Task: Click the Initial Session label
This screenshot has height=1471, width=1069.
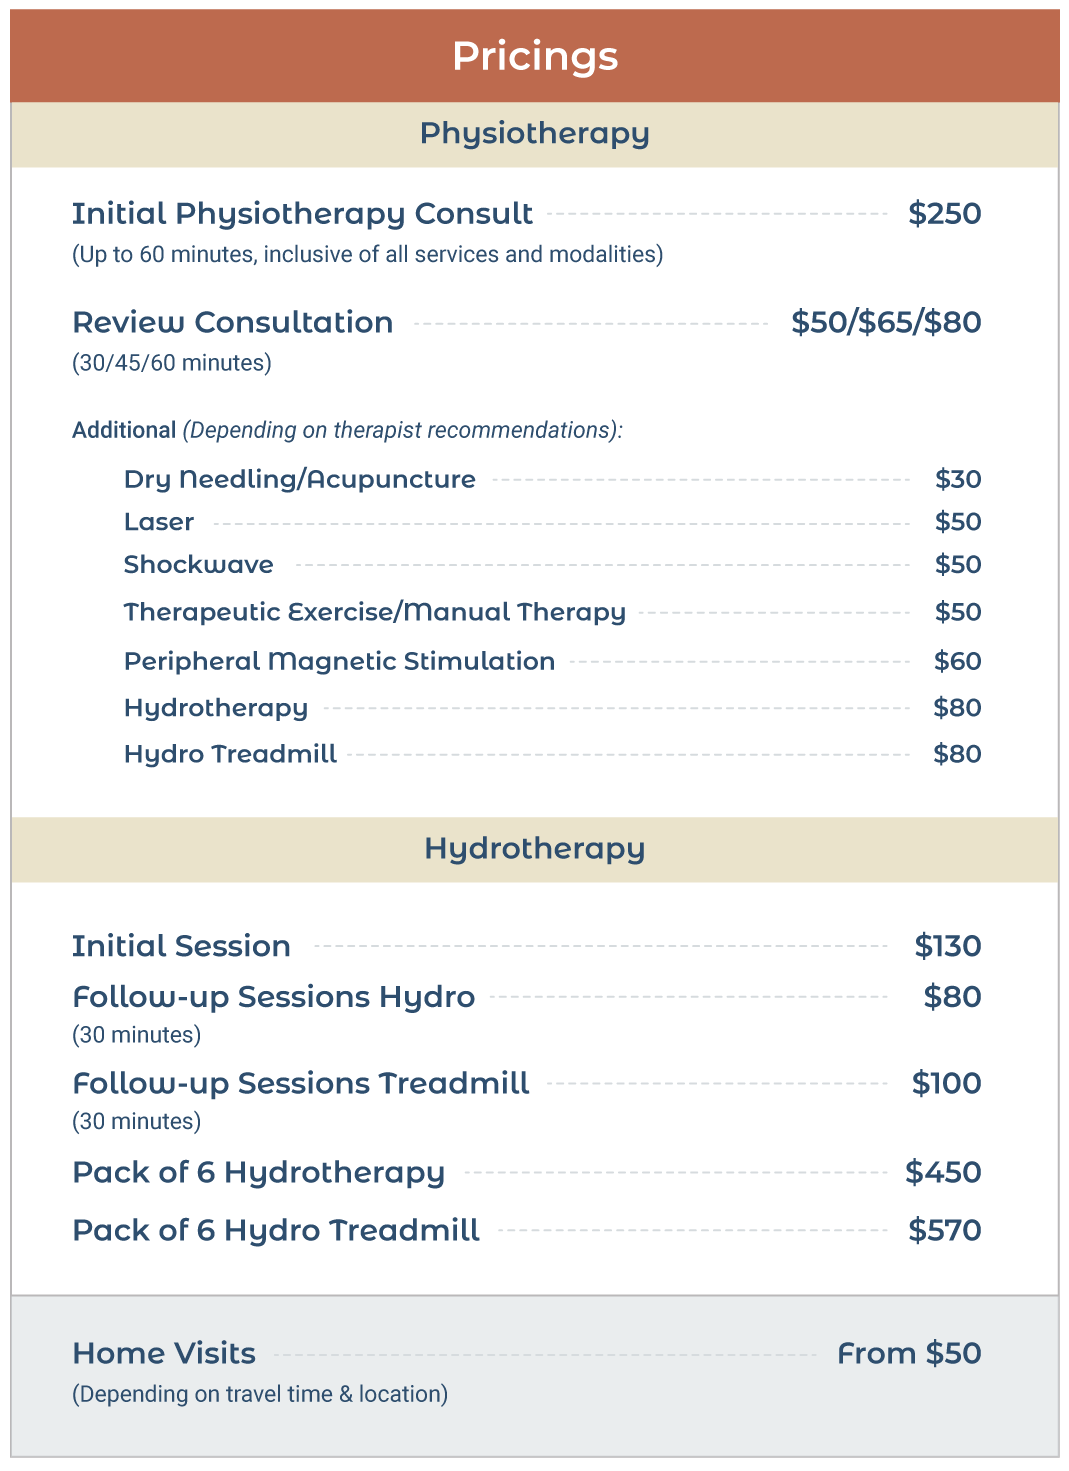Action: (x=181, y=946)
